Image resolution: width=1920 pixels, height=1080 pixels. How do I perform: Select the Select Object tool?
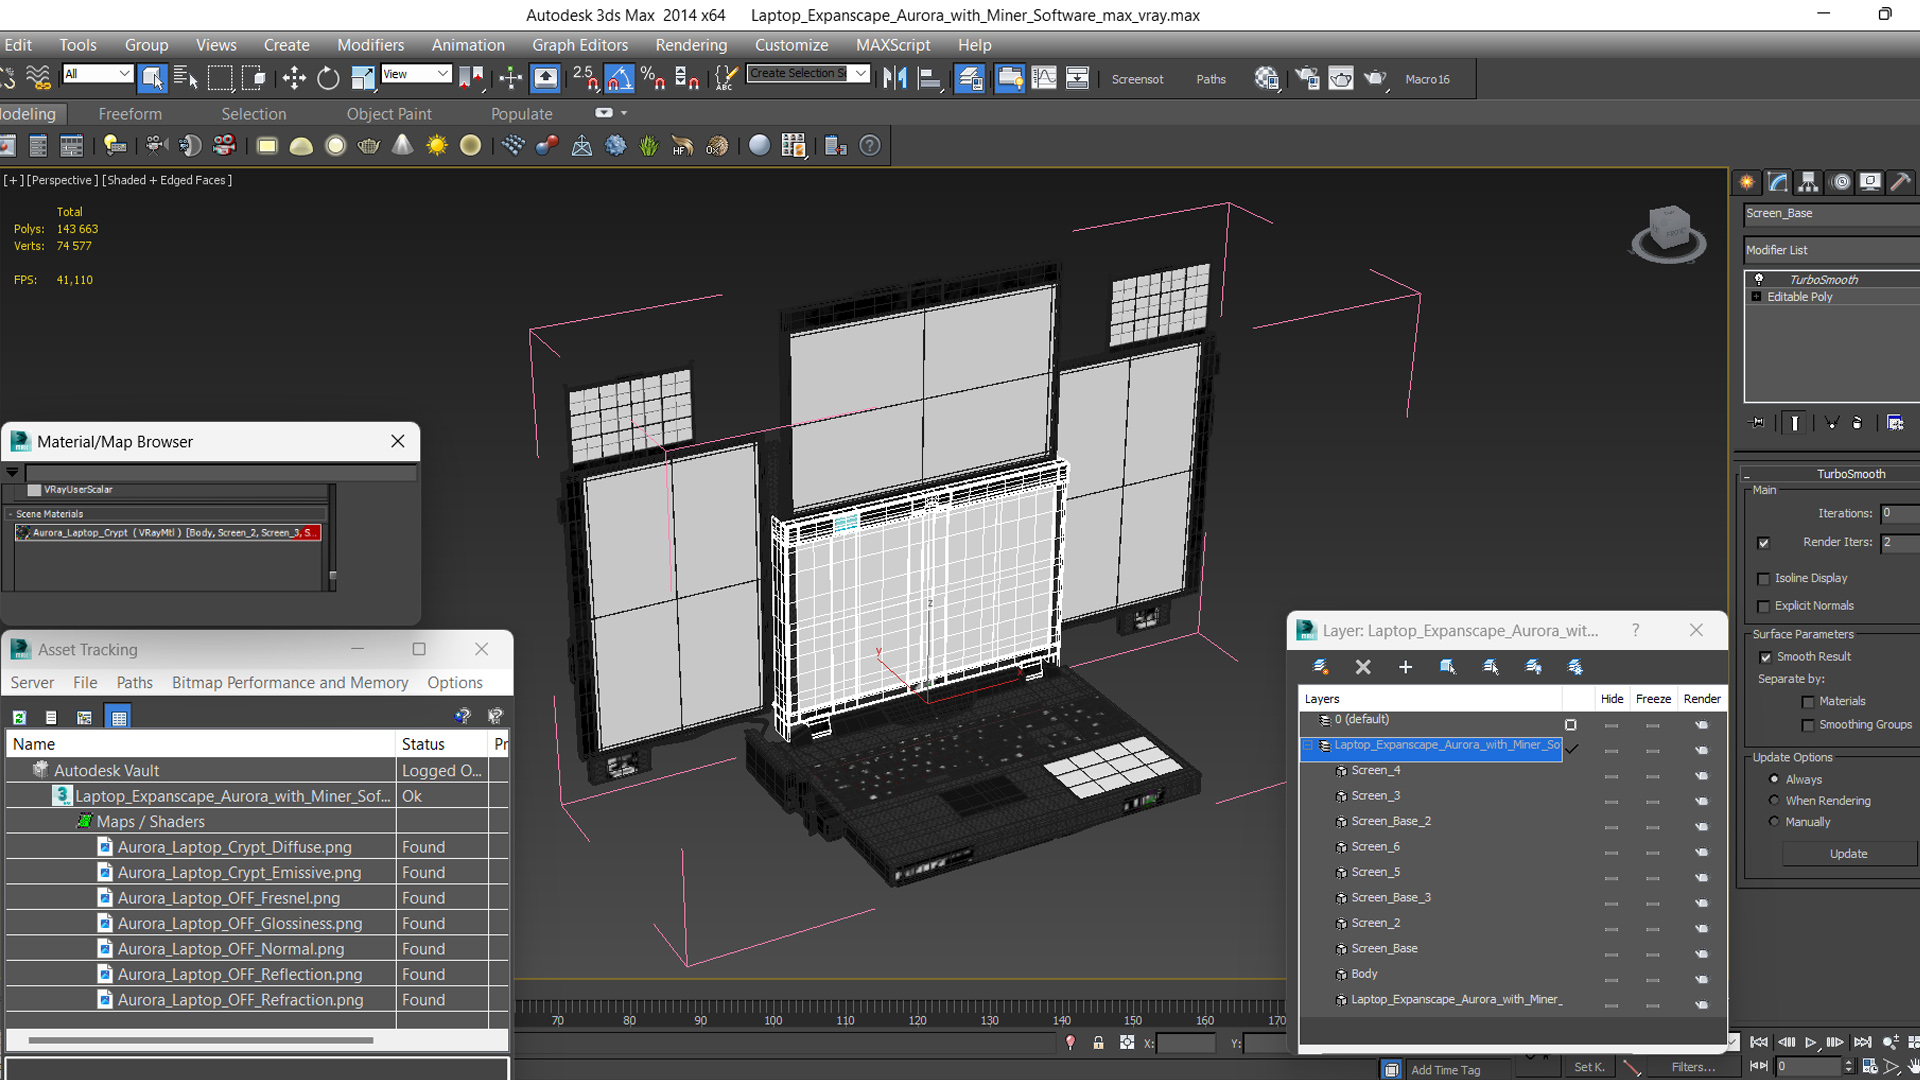coord(152,78)
